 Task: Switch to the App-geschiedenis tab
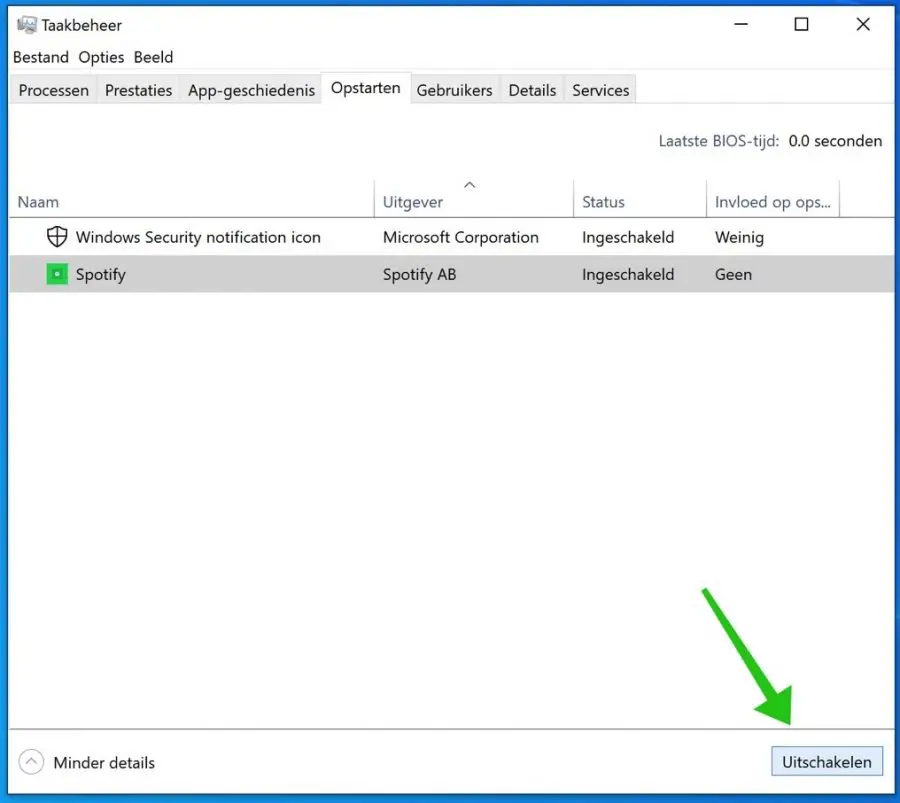point(251,90)
